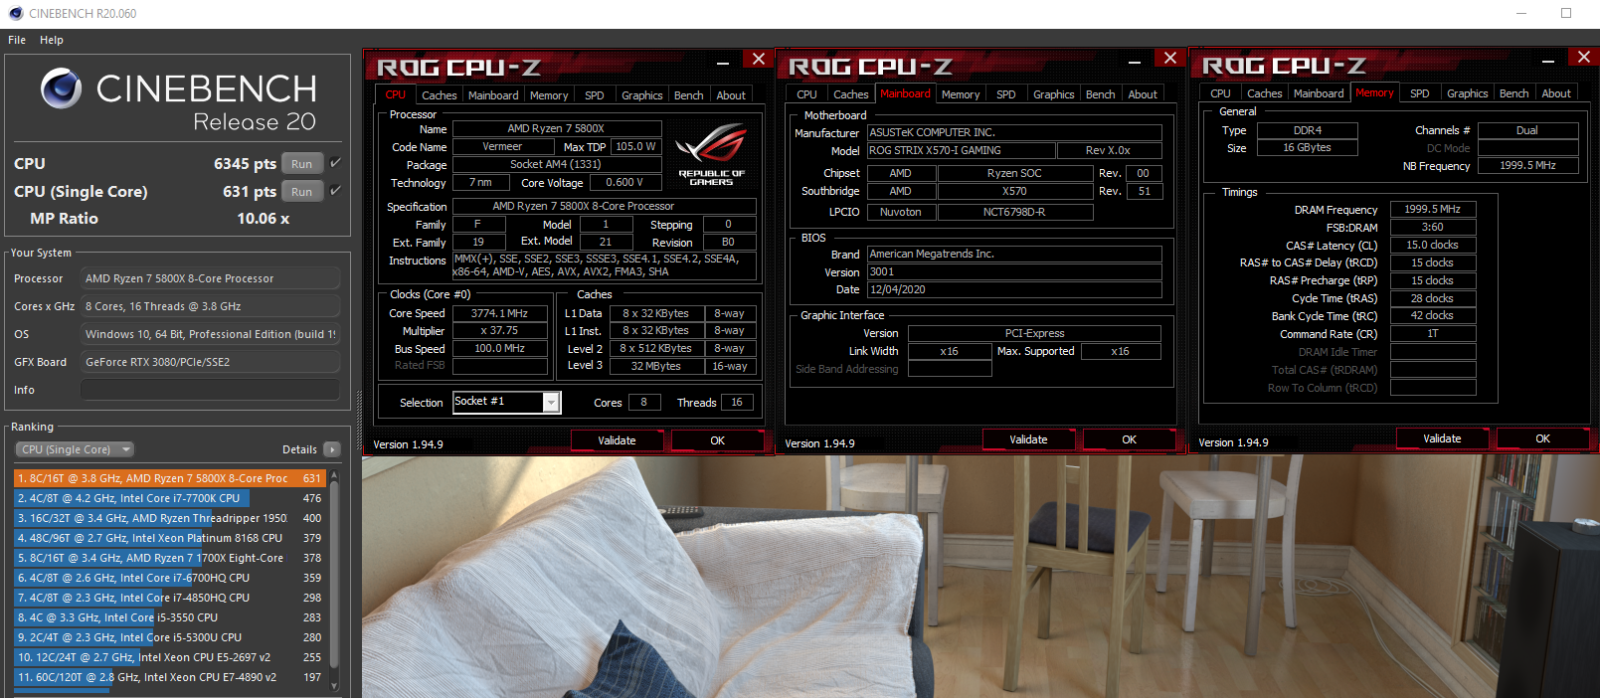This screenshot has width=1600, height=698.
Task: Open Graphics tab in Memory CPU-Z window
Action: click(x=1467, y=94)
